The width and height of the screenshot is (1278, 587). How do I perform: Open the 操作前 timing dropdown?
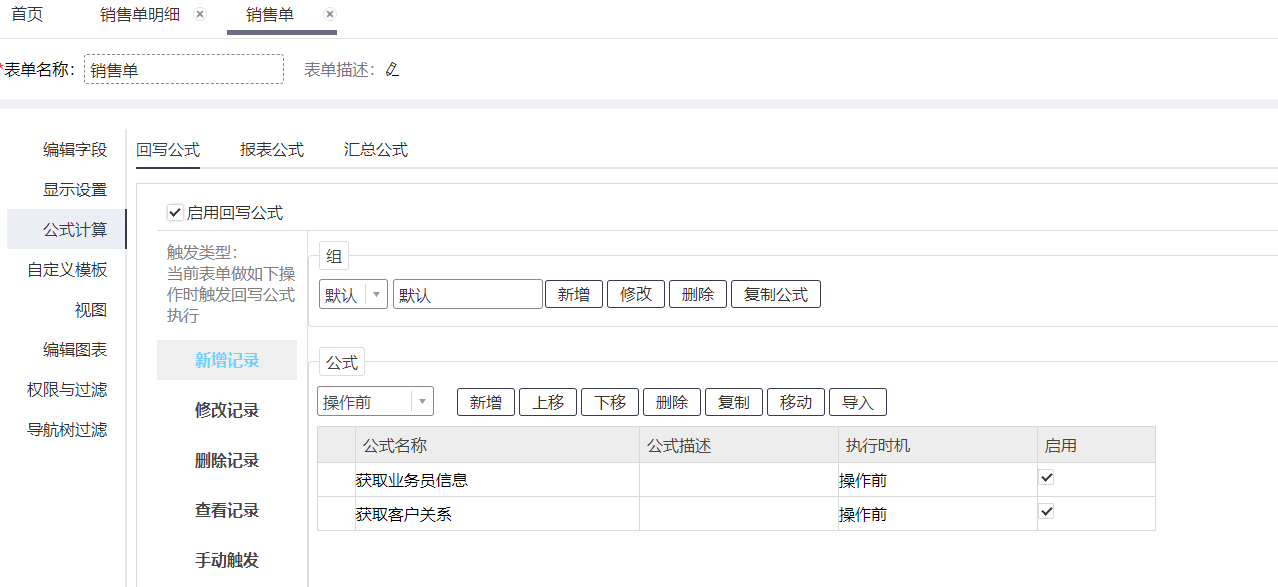[x=376, y=402]
